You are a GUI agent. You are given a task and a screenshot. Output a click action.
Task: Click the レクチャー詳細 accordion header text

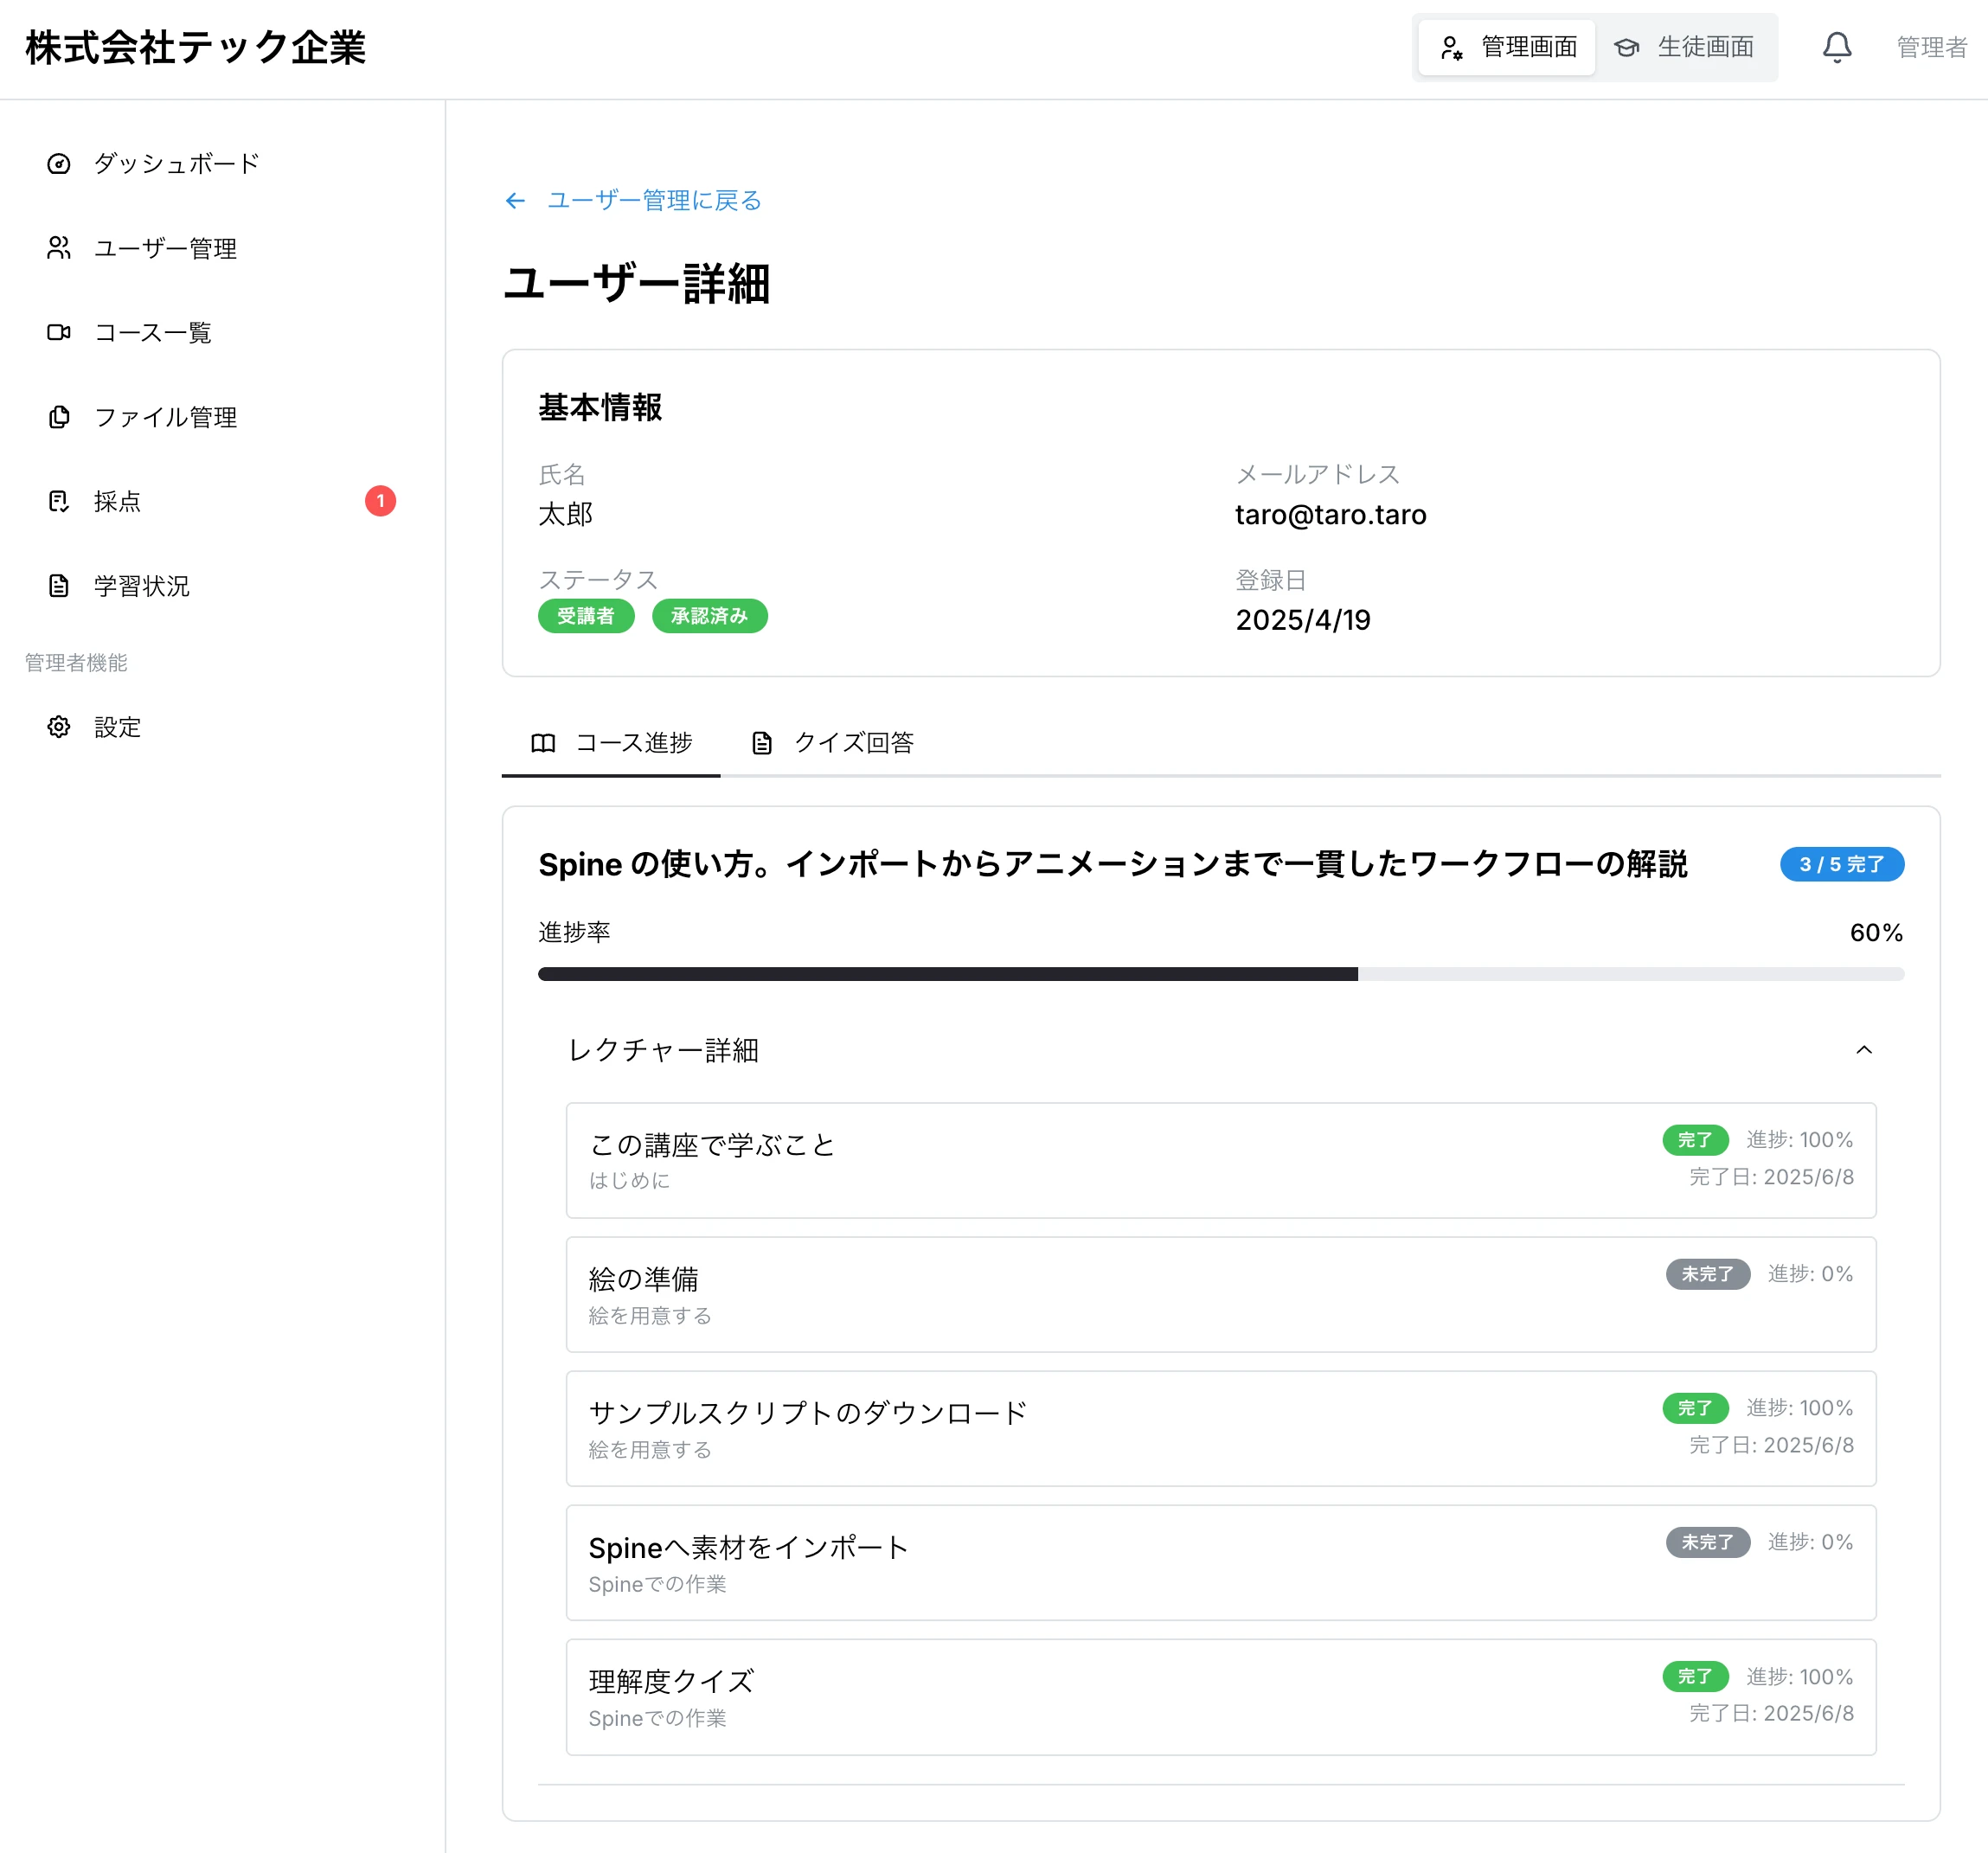(663, 1050)
